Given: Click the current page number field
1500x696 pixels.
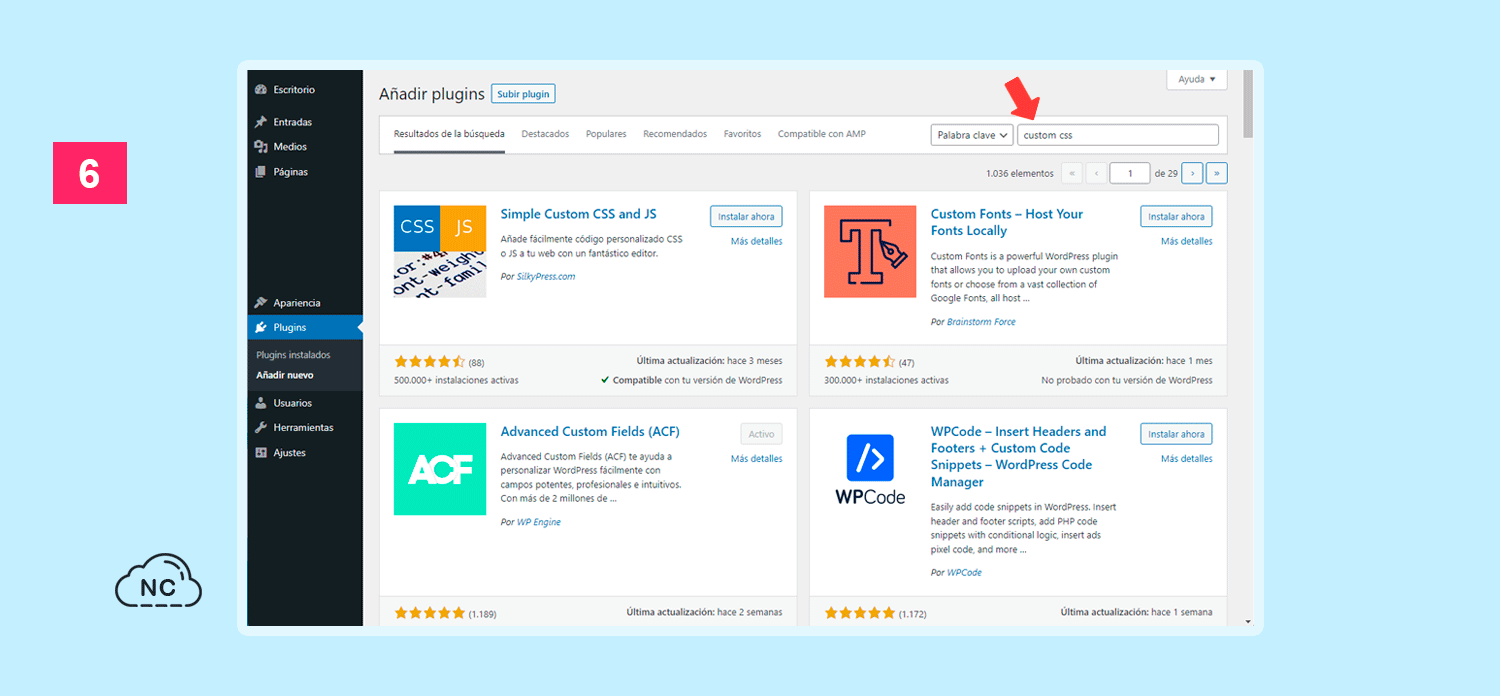Looking at the screenshot, I should tap(1130, 173).
